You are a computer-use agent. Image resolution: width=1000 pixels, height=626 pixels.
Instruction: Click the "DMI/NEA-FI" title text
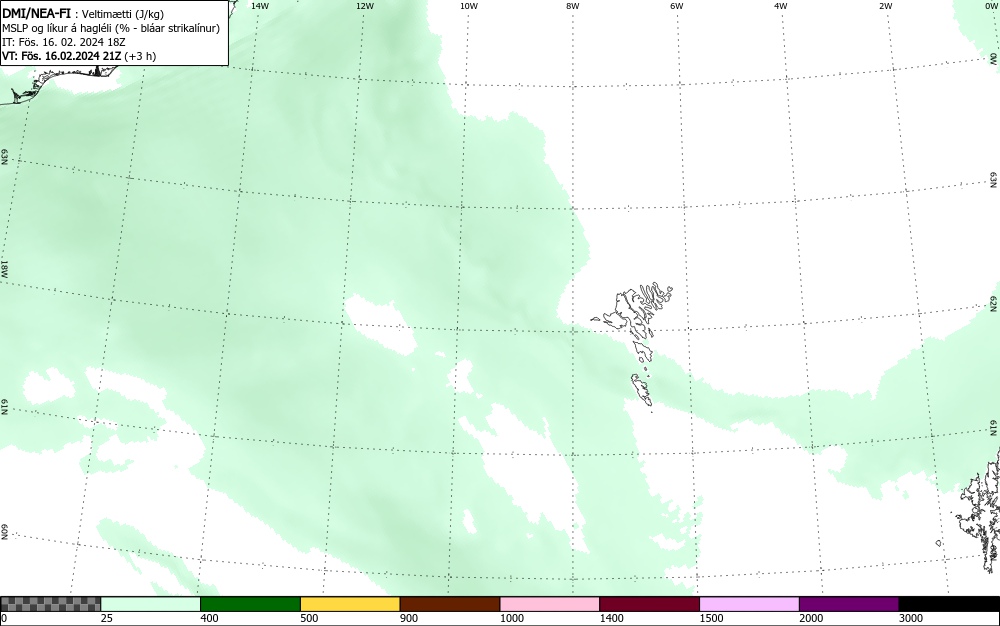(36, 13)
